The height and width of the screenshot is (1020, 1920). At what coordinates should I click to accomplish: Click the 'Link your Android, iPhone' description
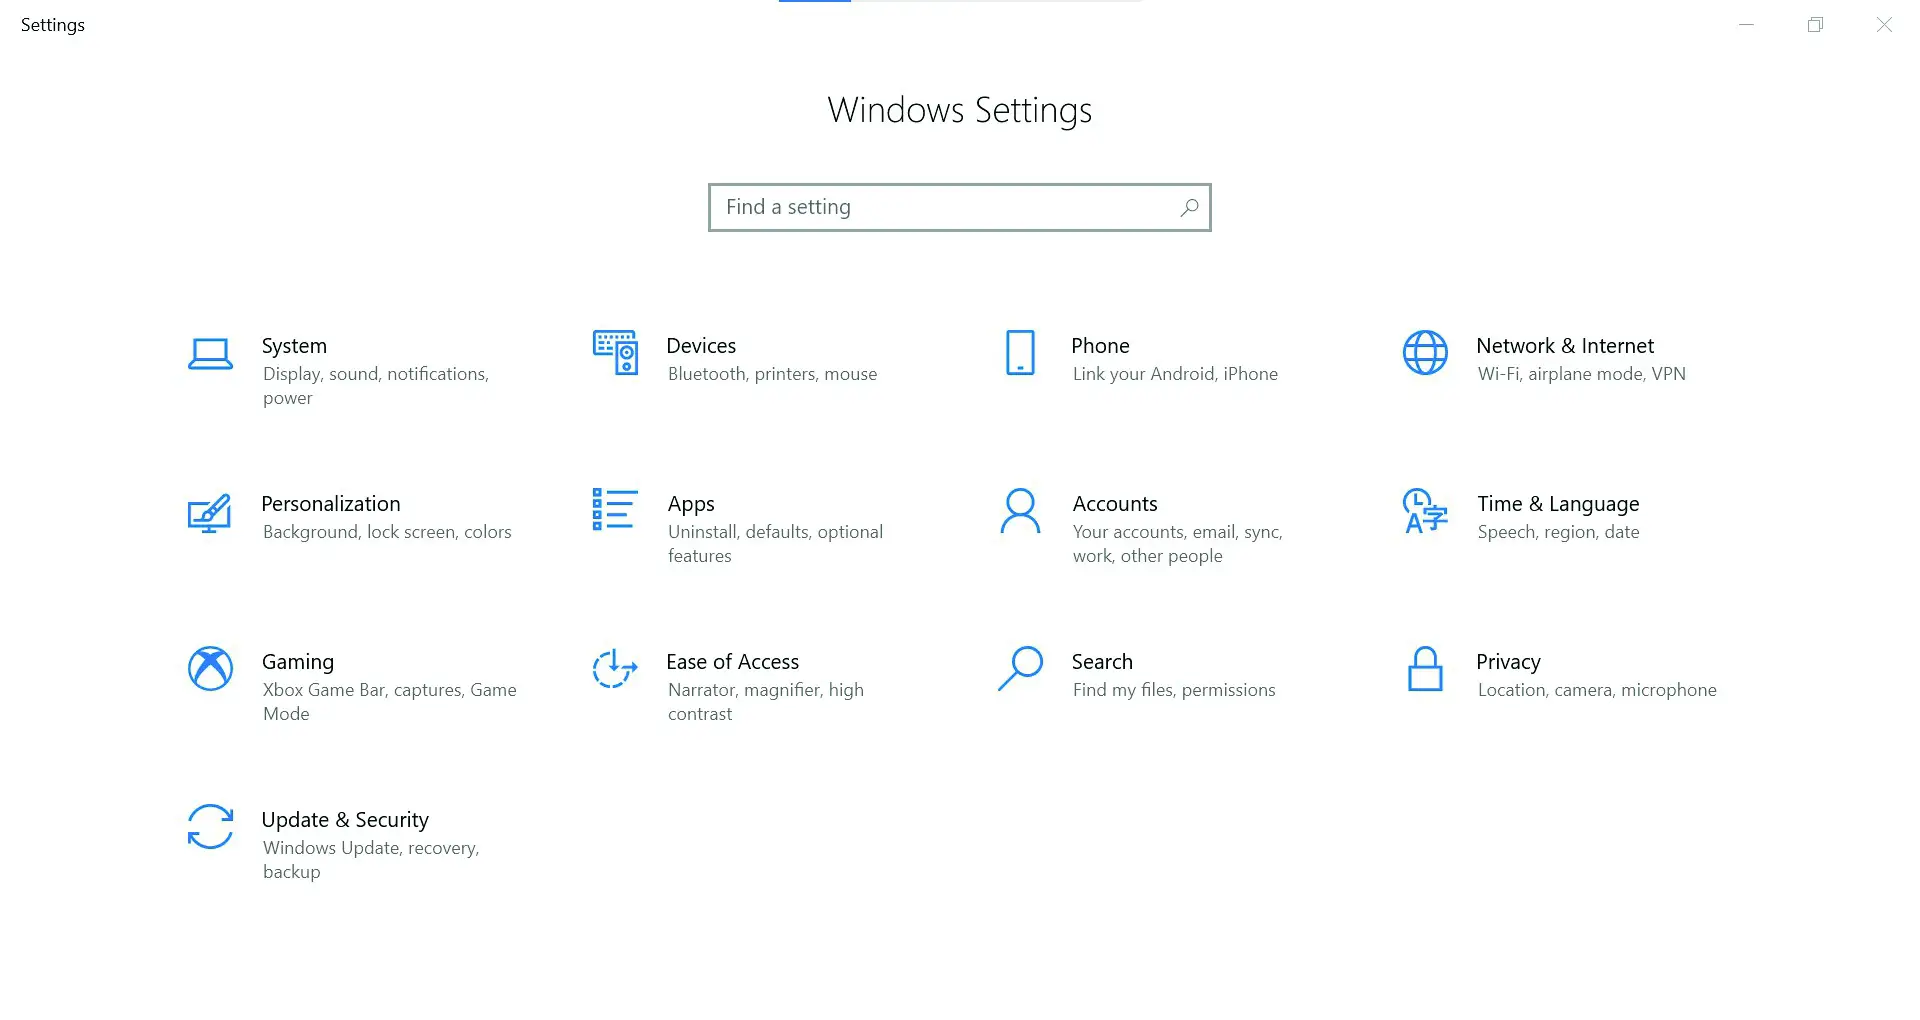[x=1175, y=374]
